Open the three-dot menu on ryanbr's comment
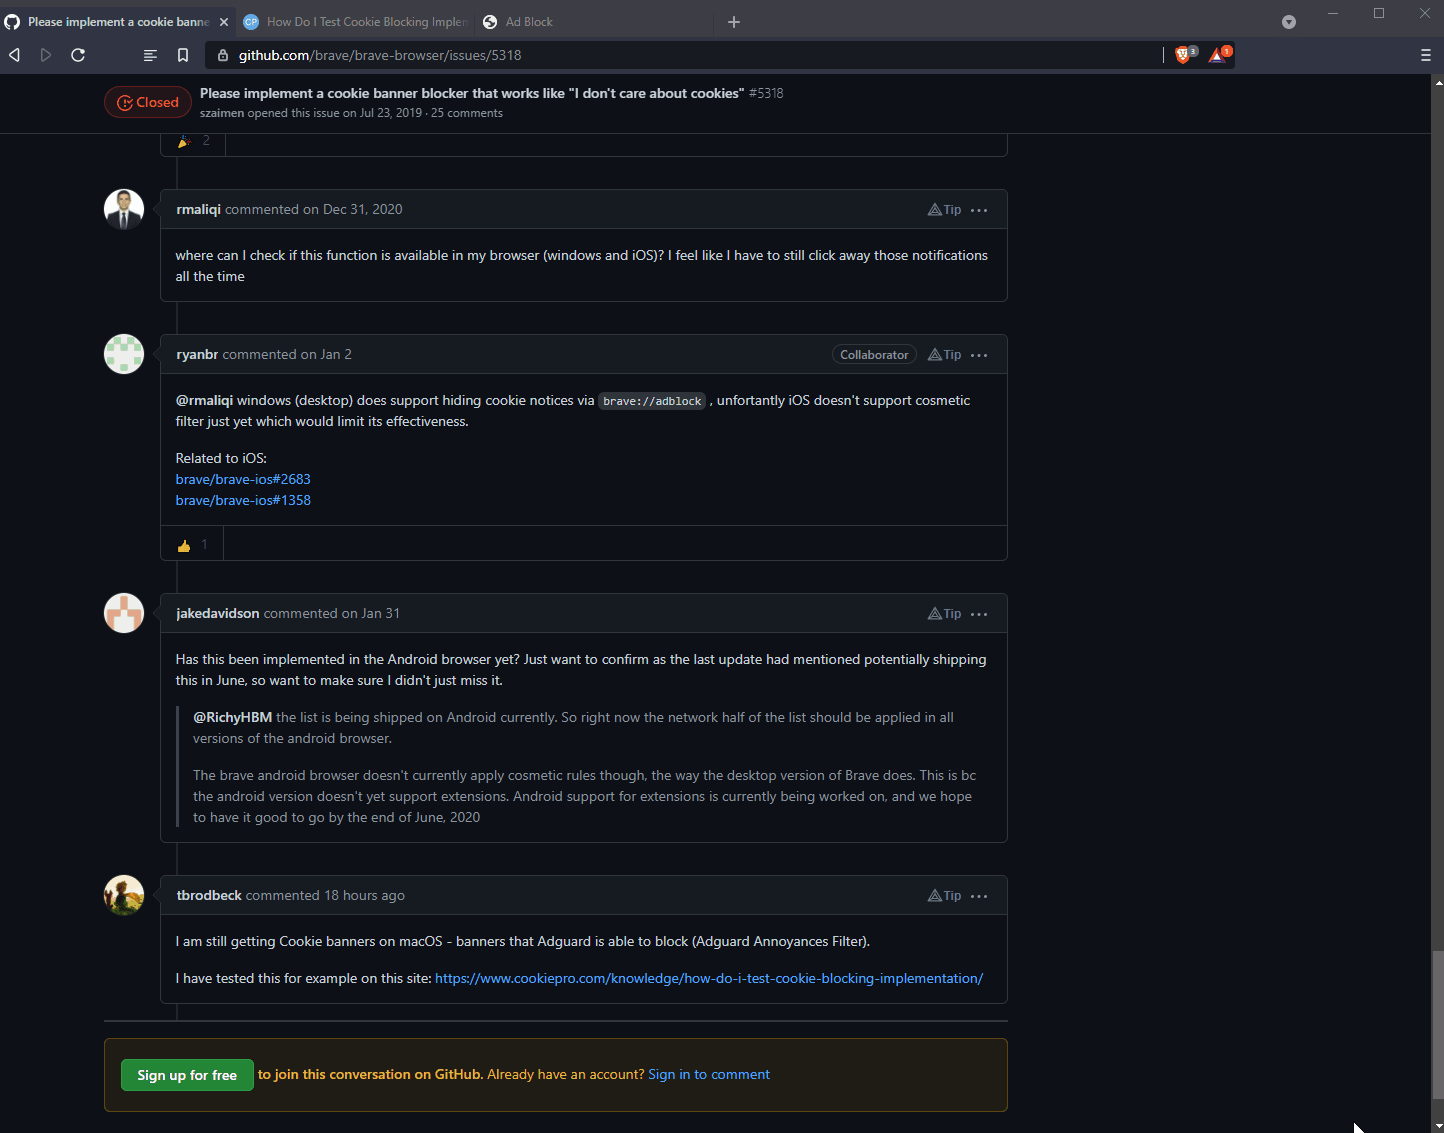The height and width of the screenshot is (1133, 1444). tap(979, 355)
